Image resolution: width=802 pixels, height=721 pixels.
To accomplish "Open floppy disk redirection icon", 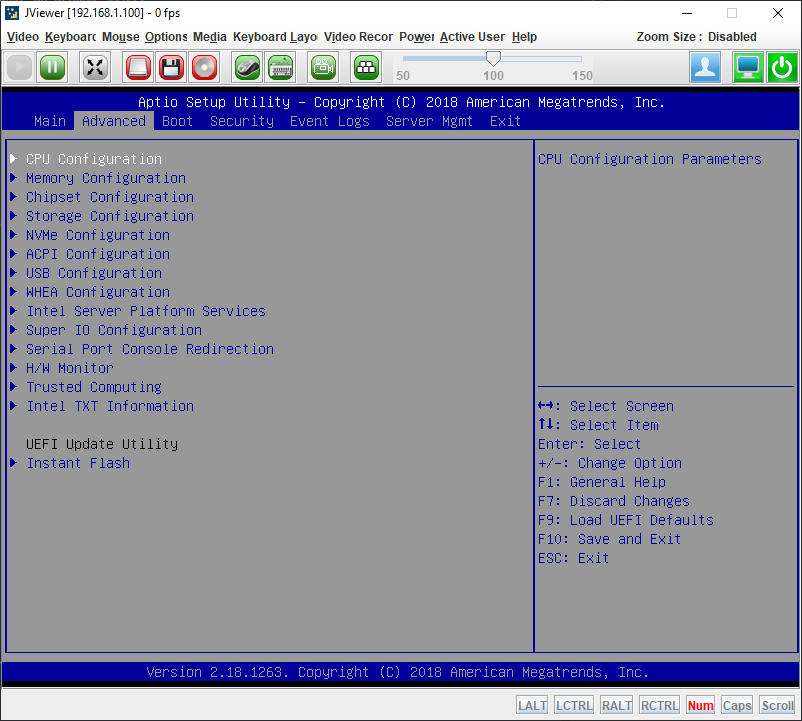I will (x=171, y=67).
